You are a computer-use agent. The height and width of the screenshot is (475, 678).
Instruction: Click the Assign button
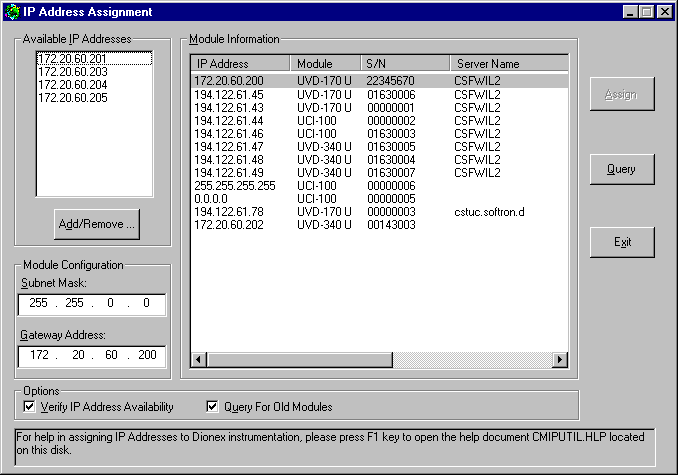[x=622, y=94]
